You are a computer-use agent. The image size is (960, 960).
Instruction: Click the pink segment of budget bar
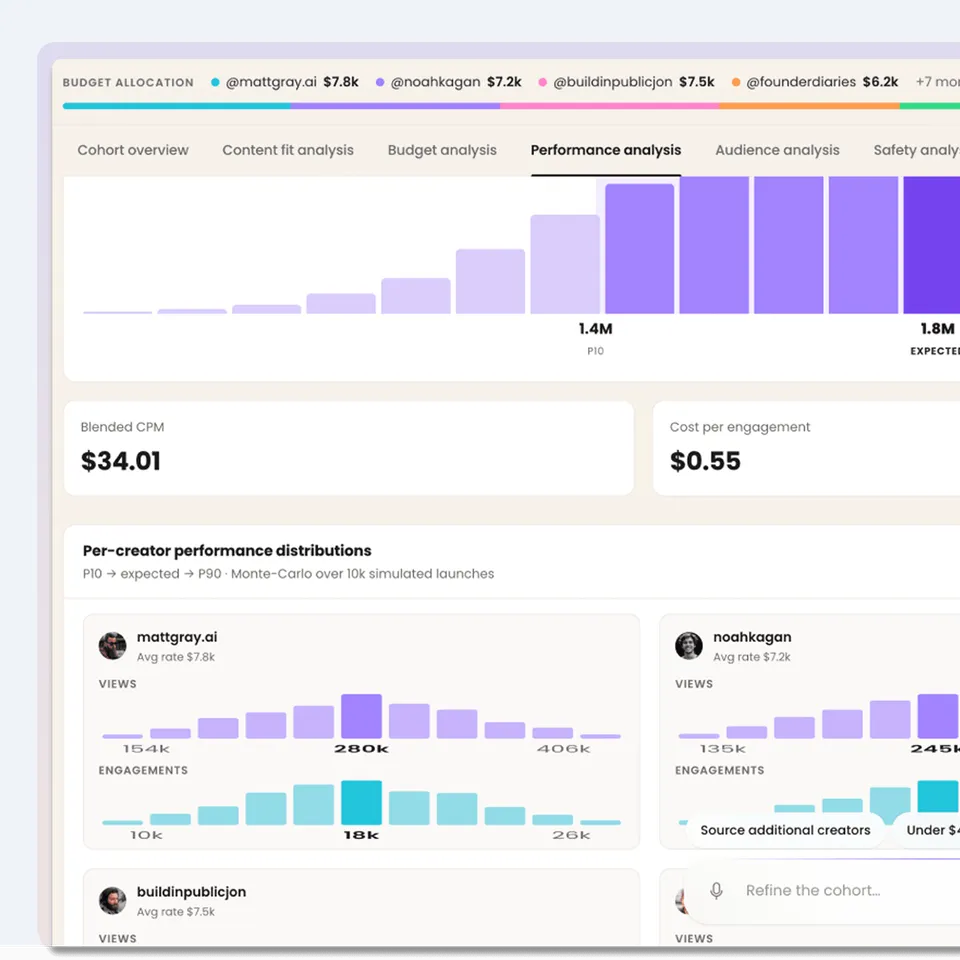[609, 106]
